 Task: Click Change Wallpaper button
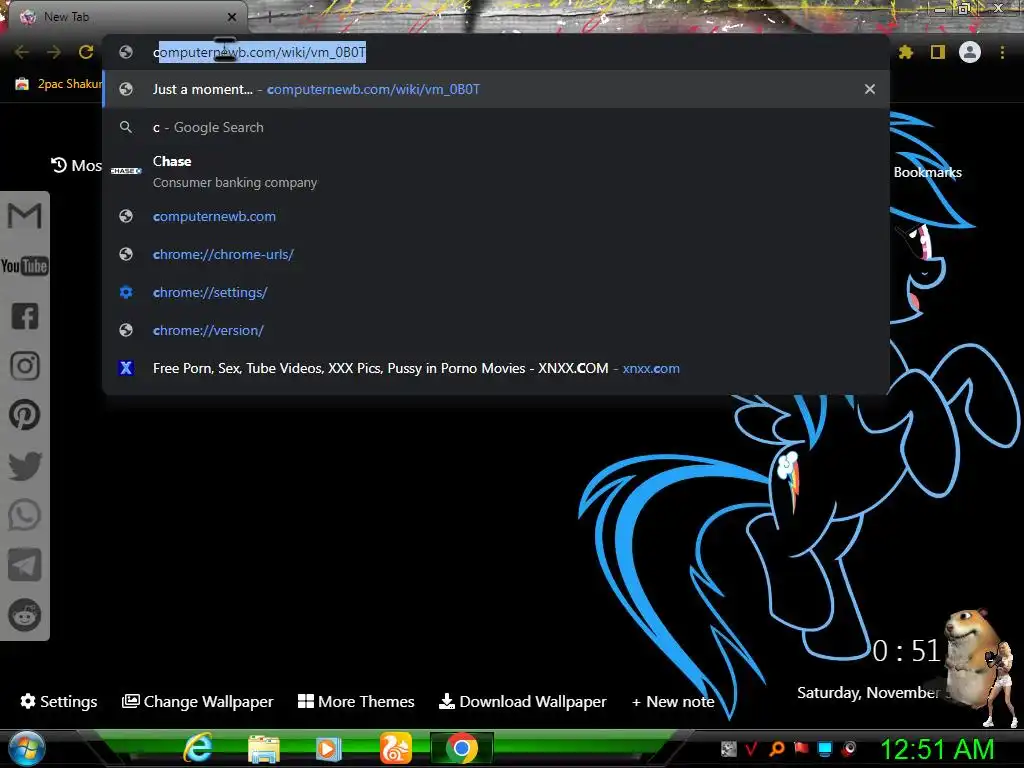(198, 701)
